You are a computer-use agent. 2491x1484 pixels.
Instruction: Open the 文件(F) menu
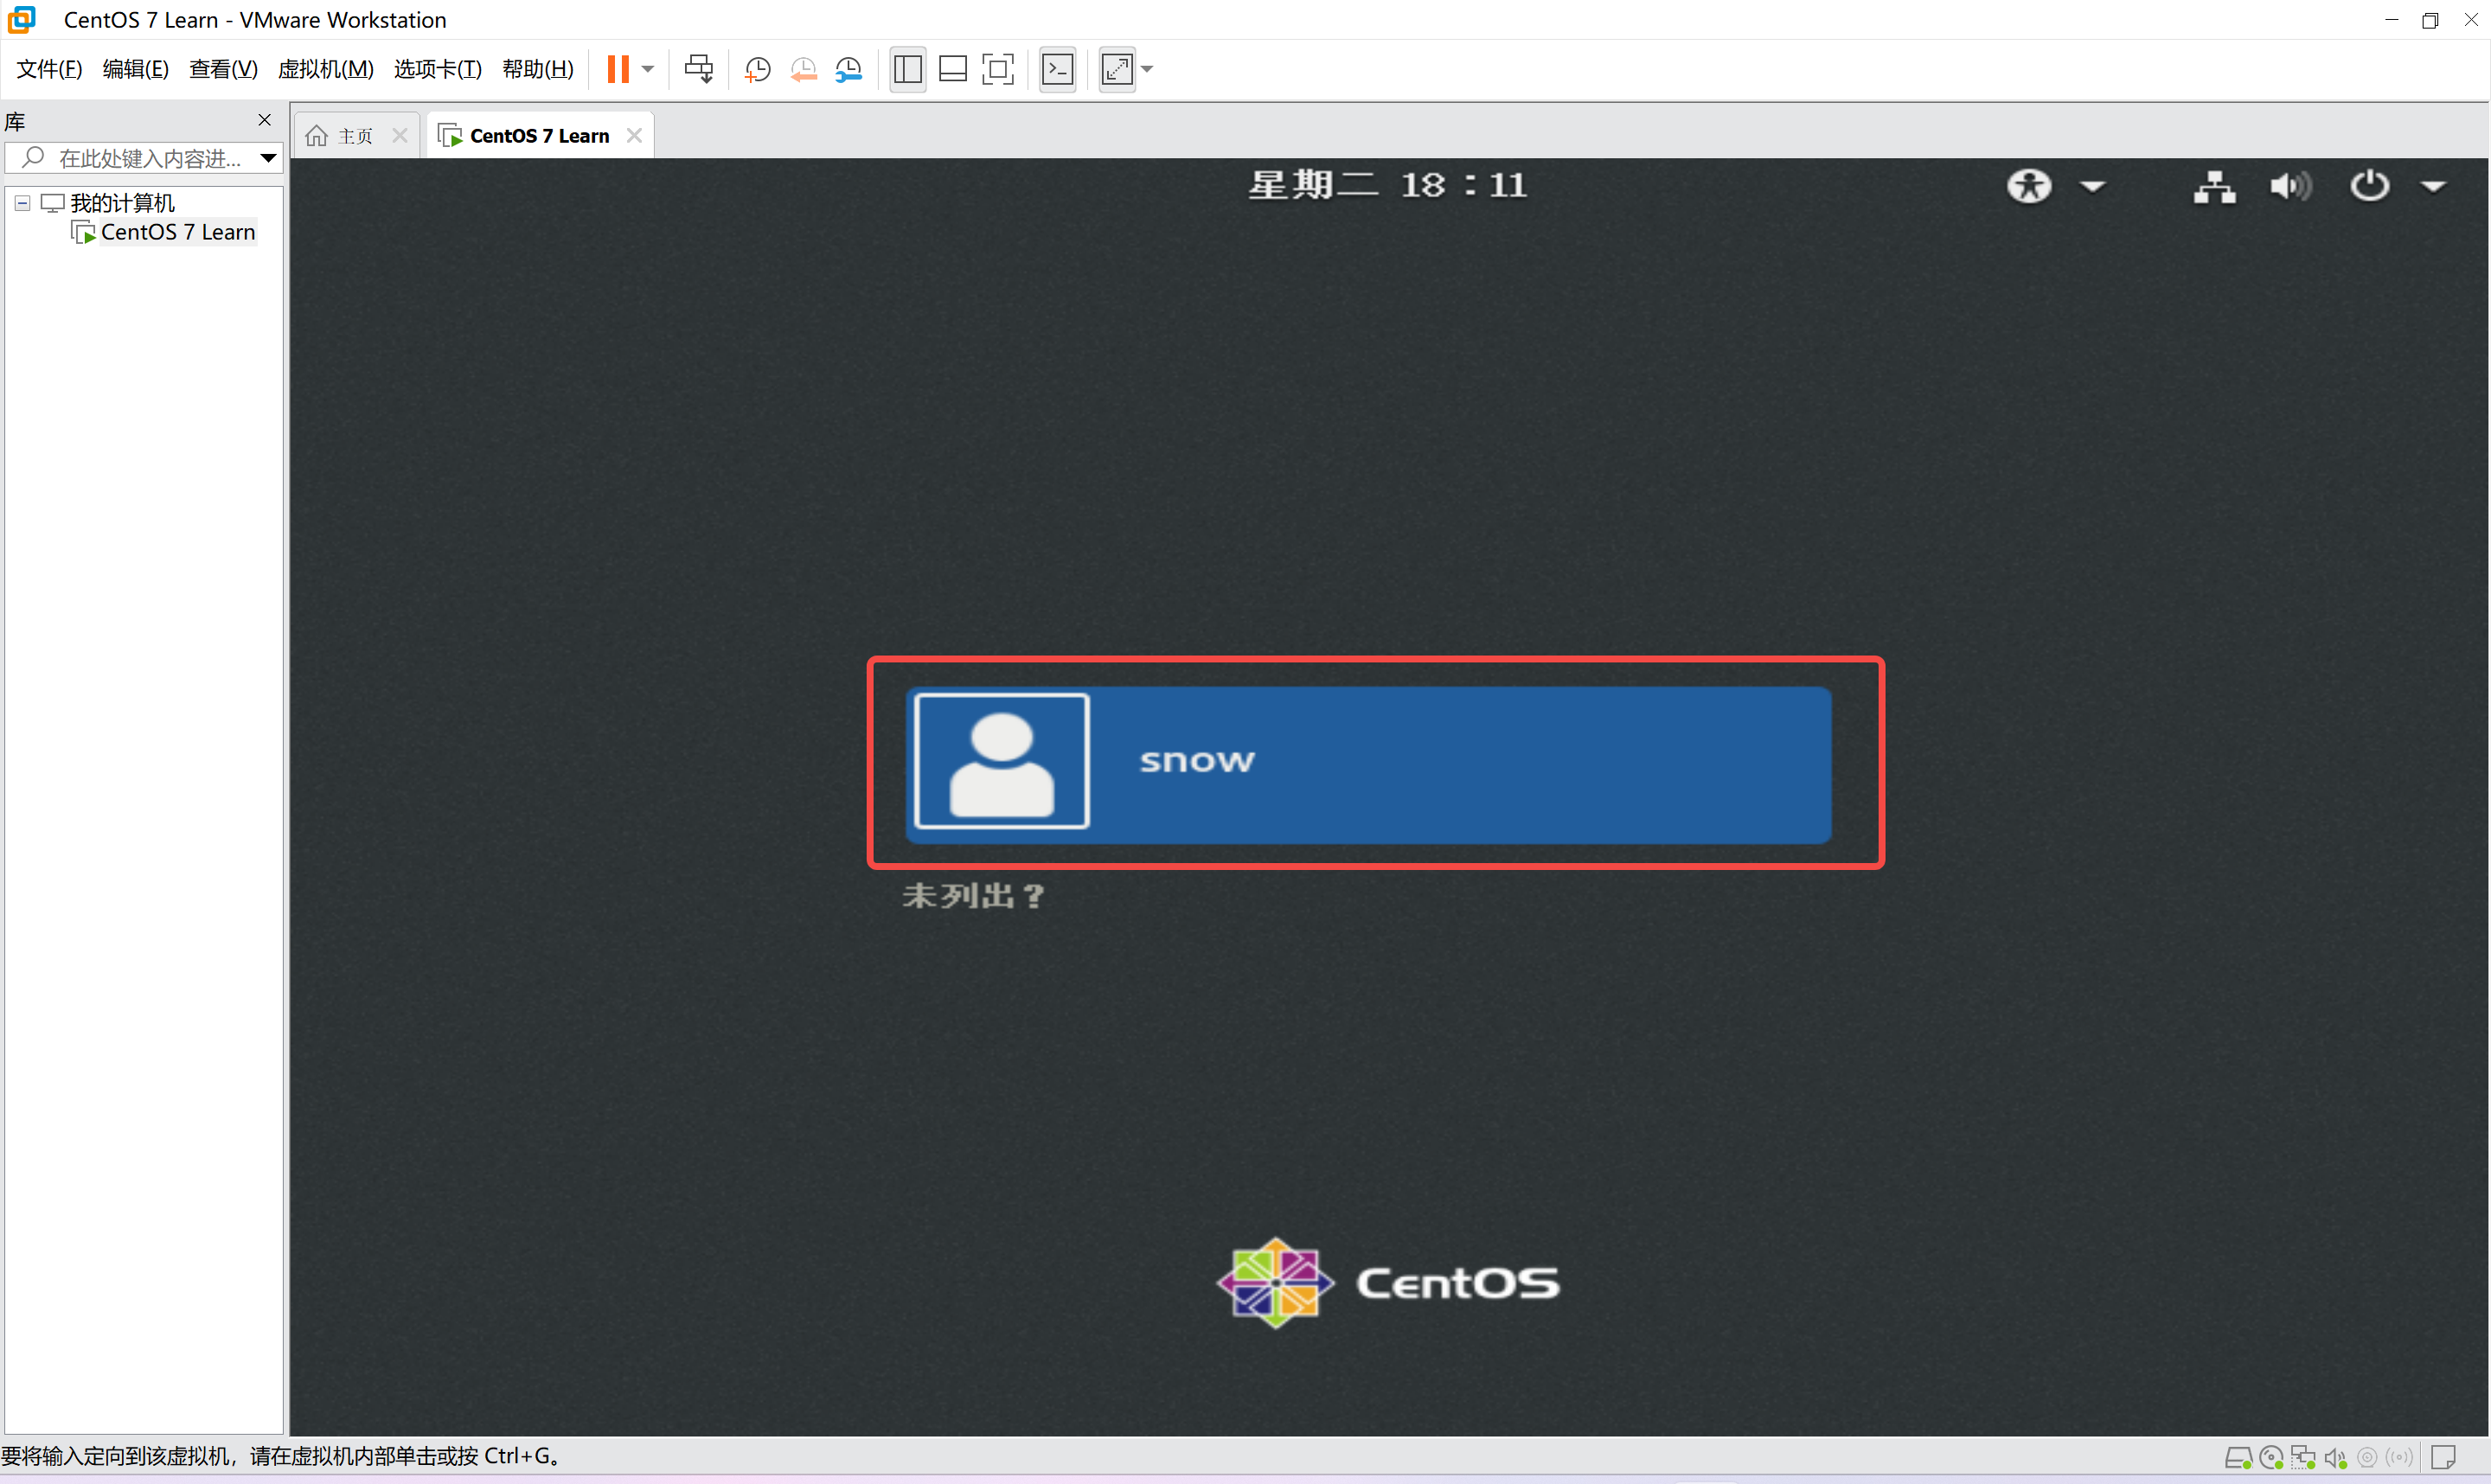[49, 69]
